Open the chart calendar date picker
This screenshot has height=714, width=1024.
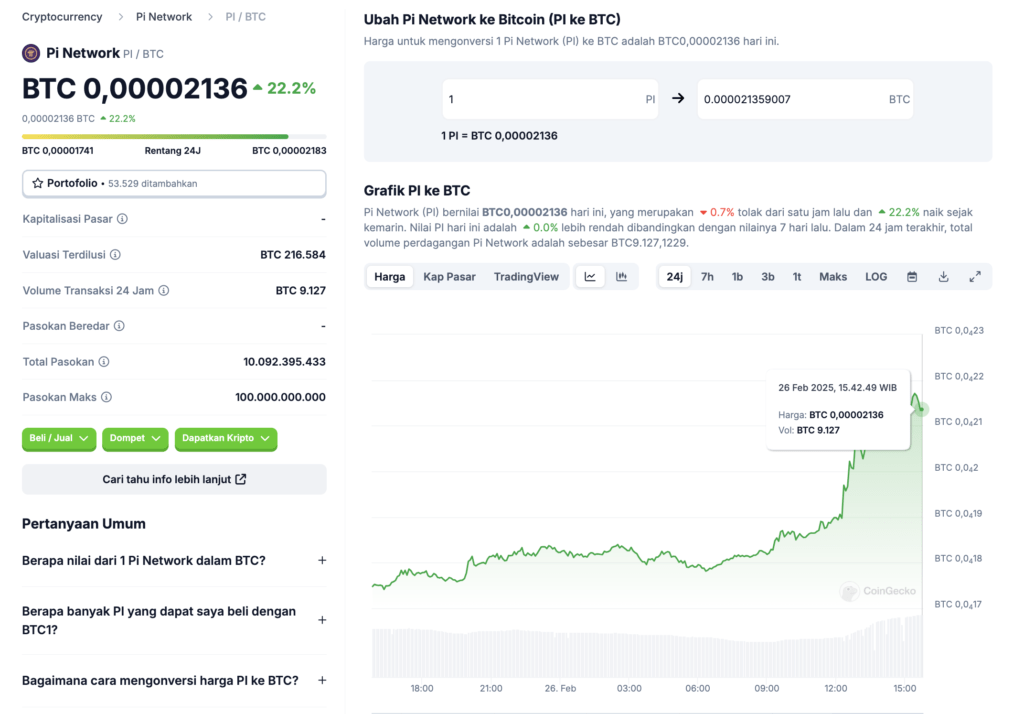[912, 277]
